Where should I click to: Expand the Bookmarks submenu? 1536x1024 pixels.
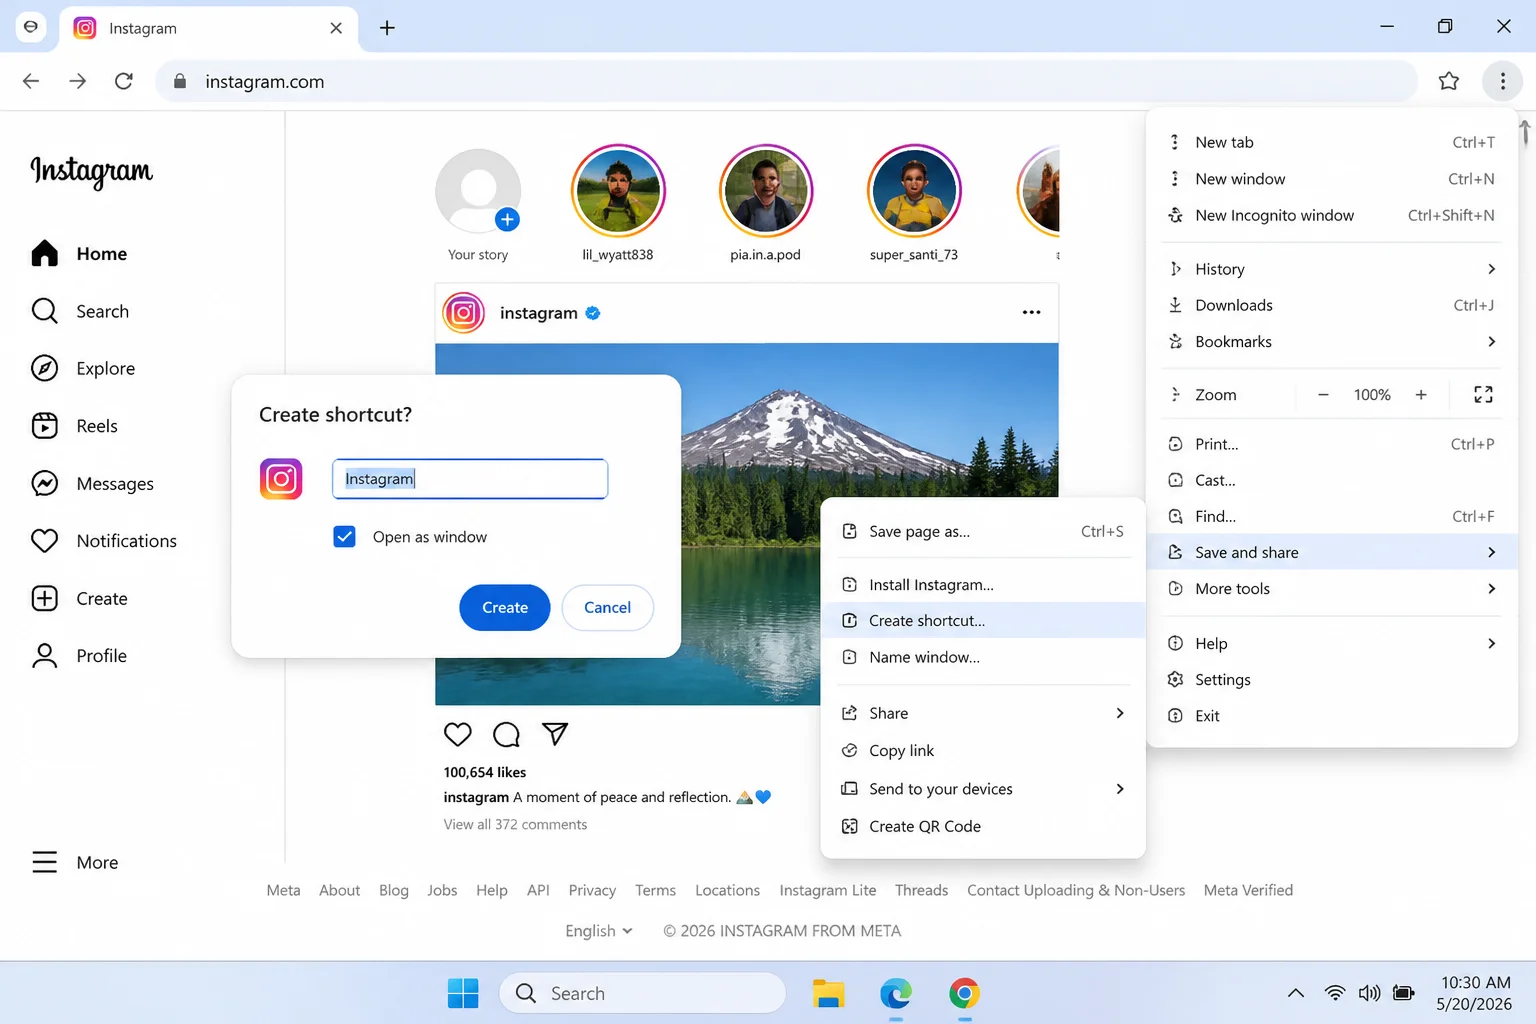coord(1332,342)
